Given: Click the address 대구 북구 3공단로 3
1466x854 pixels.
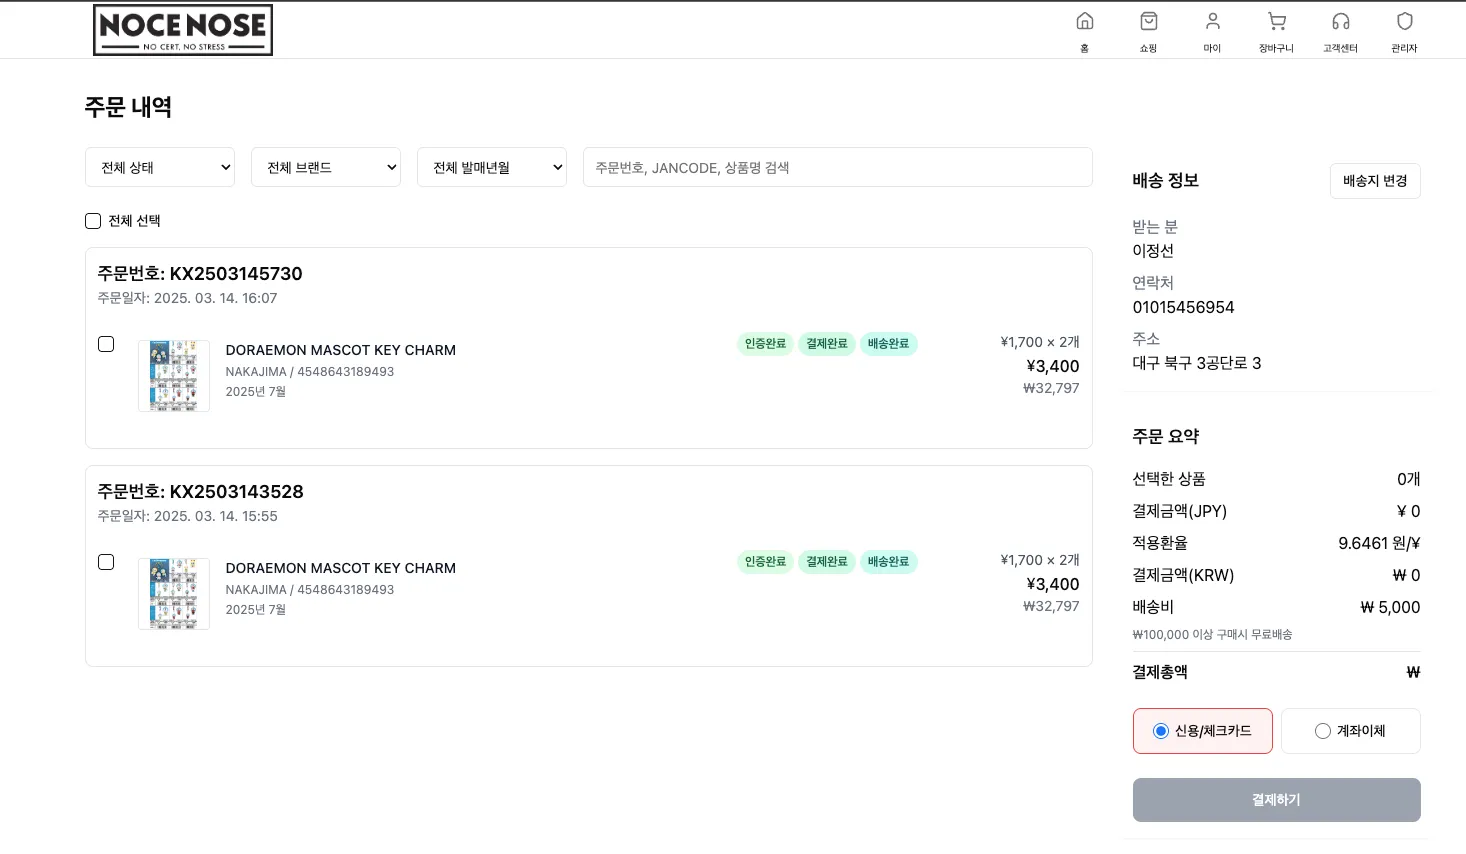Looking at the screenshot, I should pyautogui.click(x=1197, y=363).
